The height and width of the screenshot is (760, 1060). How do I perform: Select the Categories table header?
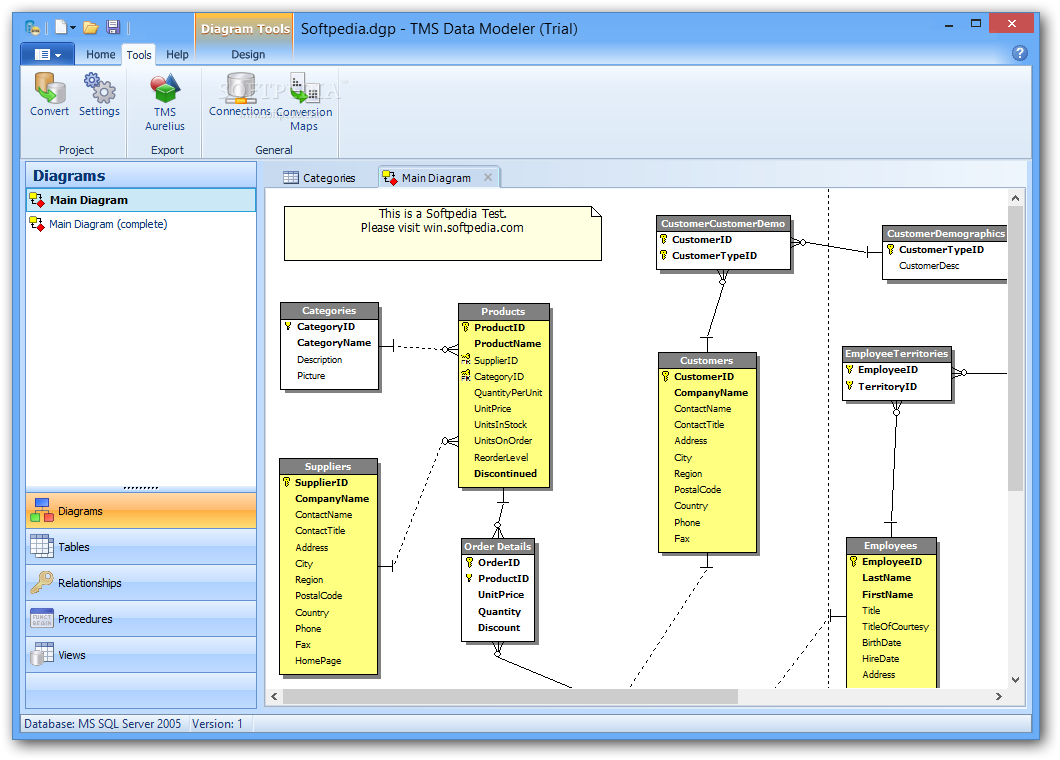click(329, 310)
